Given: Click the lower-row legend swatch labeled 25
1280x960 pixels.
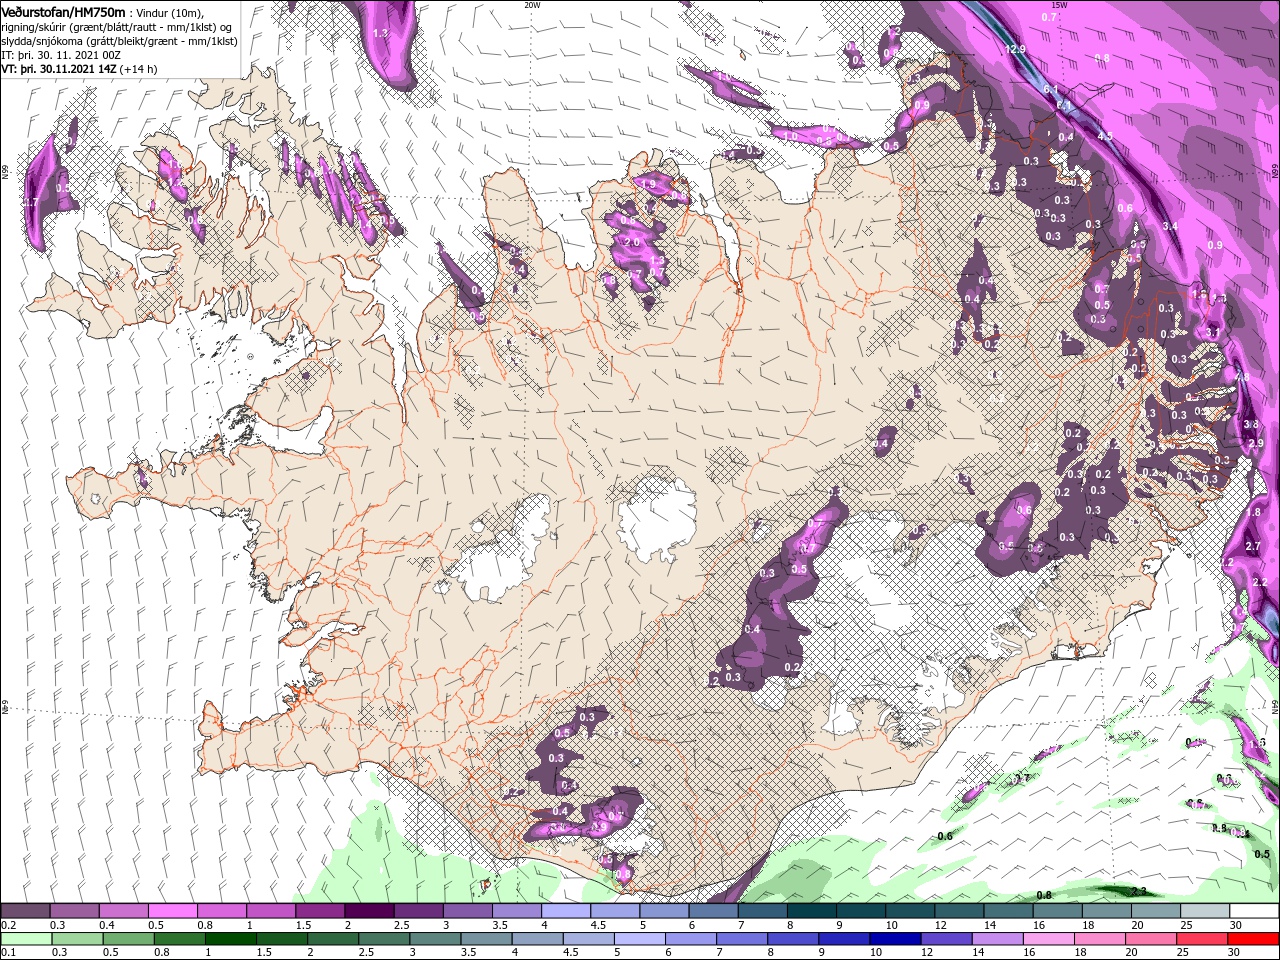Looking at the screenshot, I should [x=1203, y=938].
